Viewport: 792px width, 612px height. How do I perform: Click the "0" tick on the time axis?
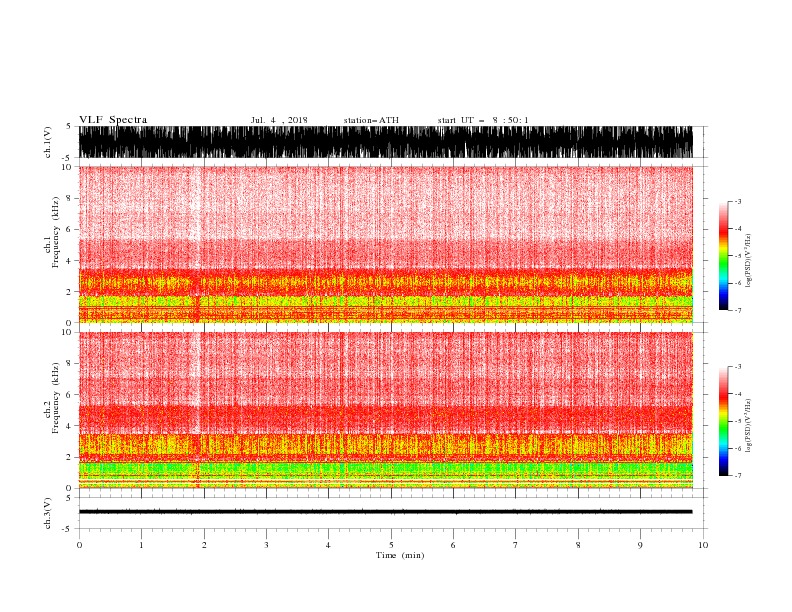tap(79, 545)
